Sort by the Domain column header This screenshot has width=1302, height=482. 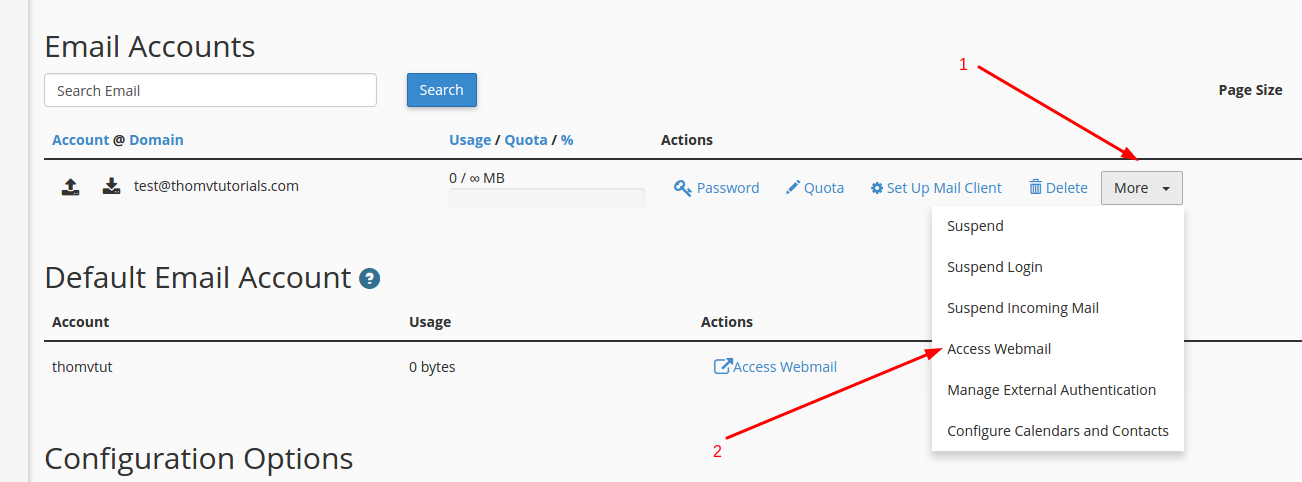156,140
